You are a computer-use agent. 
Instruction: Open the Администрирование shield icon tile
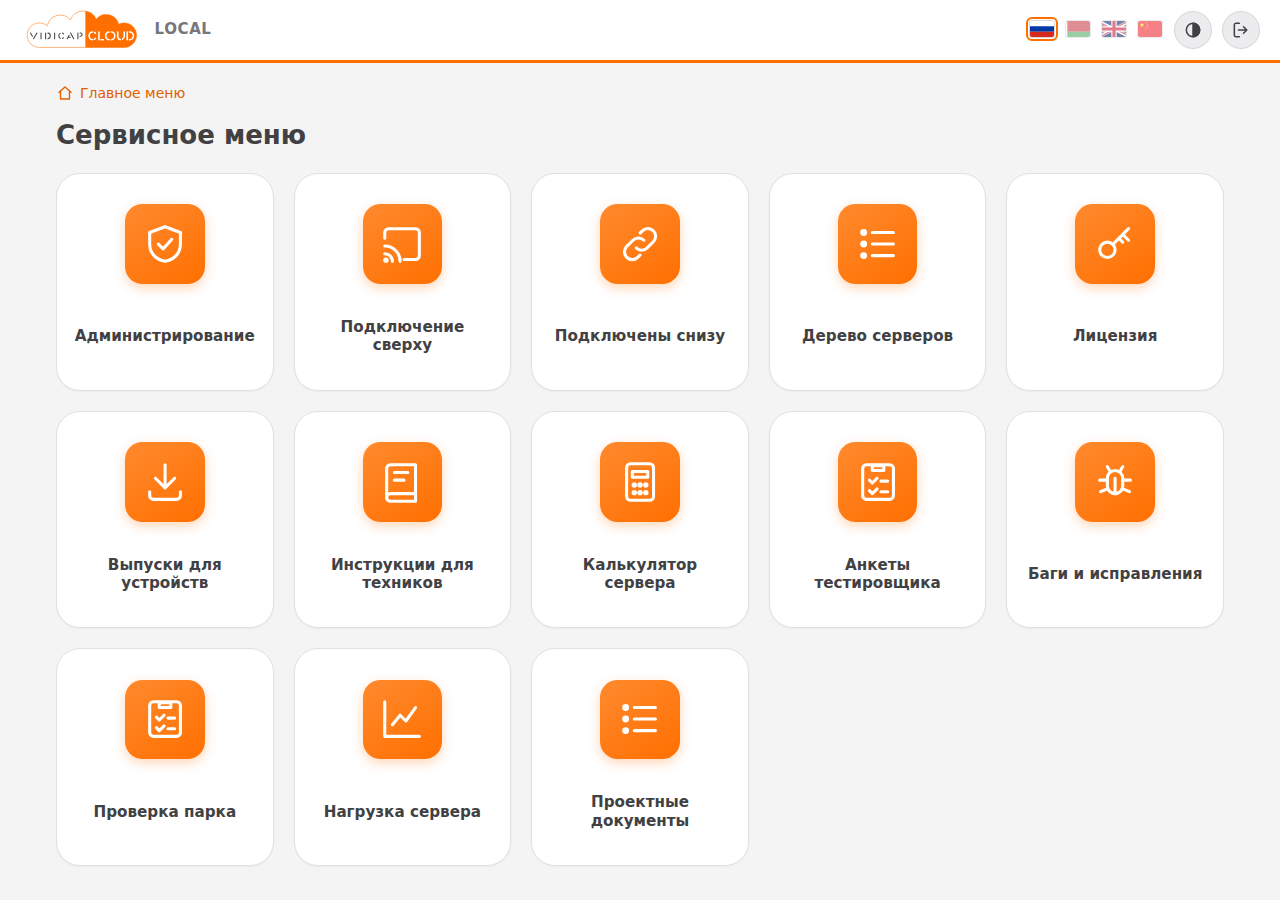(165, 244)
